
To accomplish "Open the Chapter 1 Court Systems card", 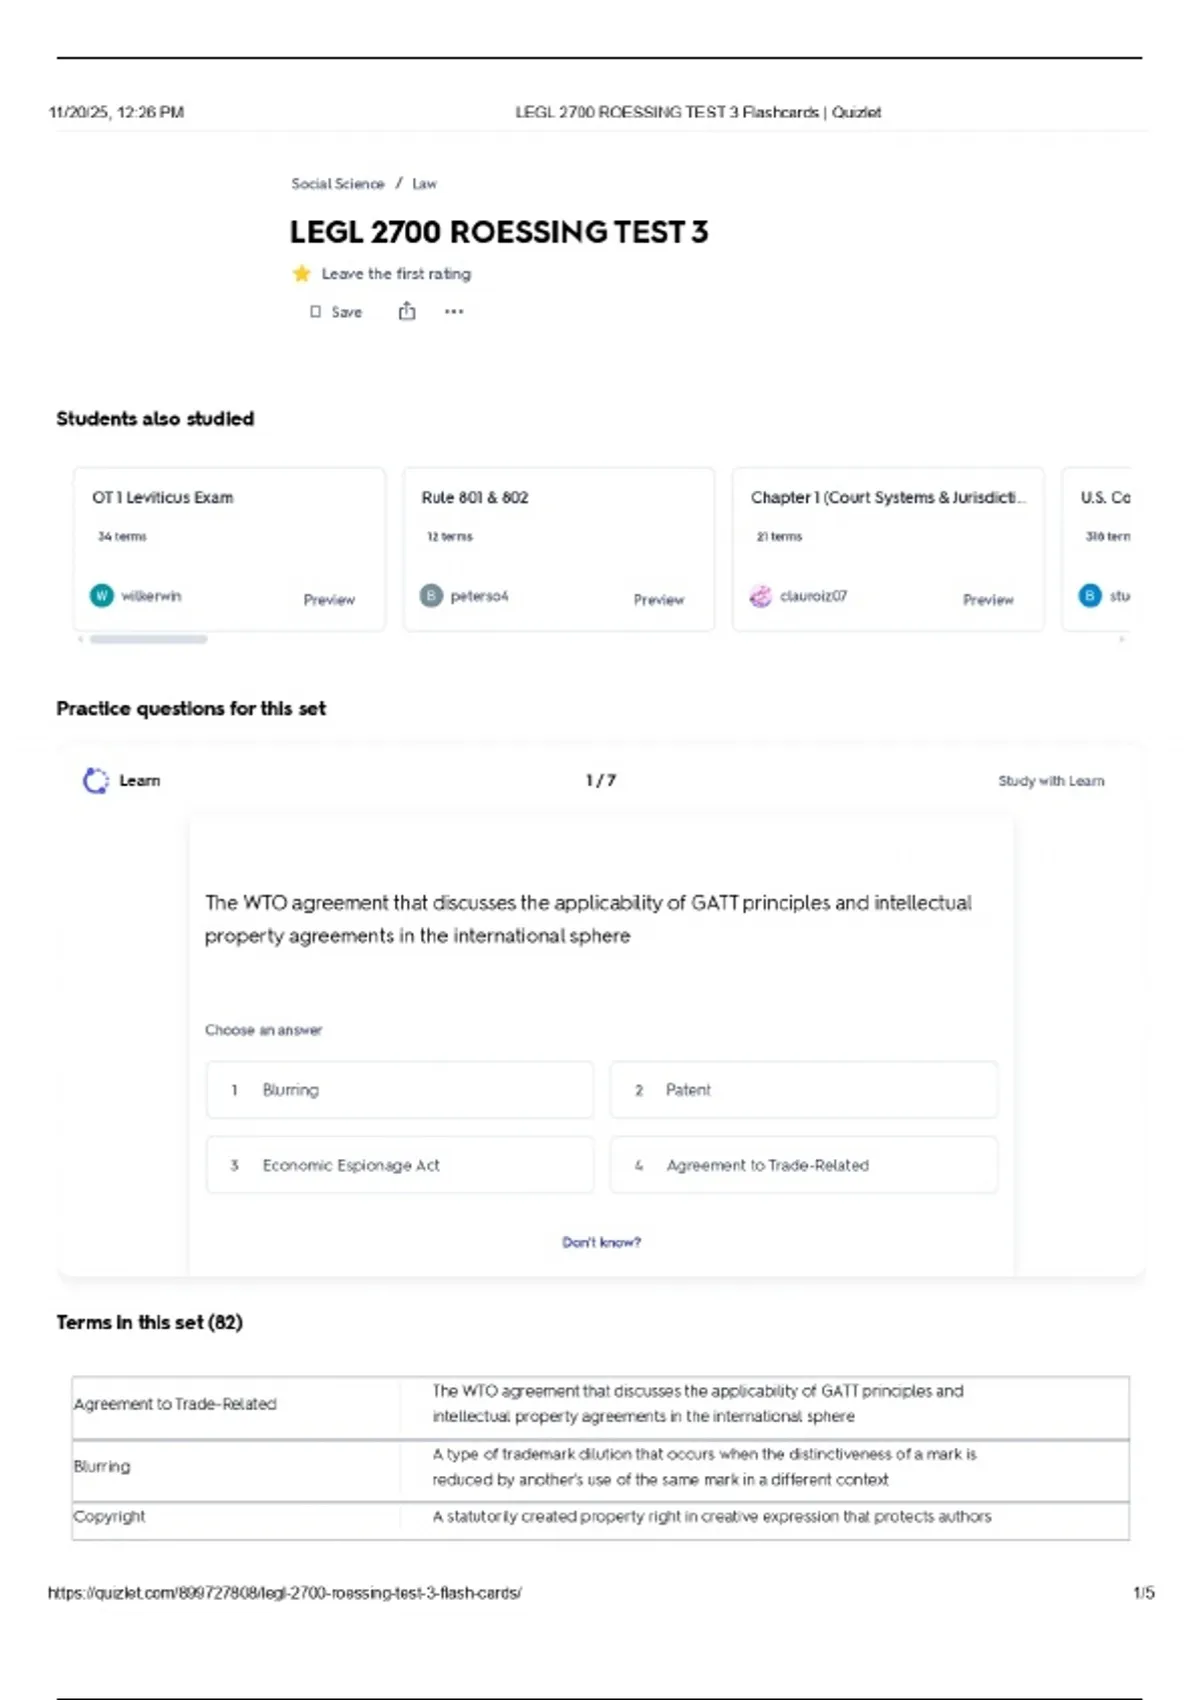I will [x=887, y=498].
